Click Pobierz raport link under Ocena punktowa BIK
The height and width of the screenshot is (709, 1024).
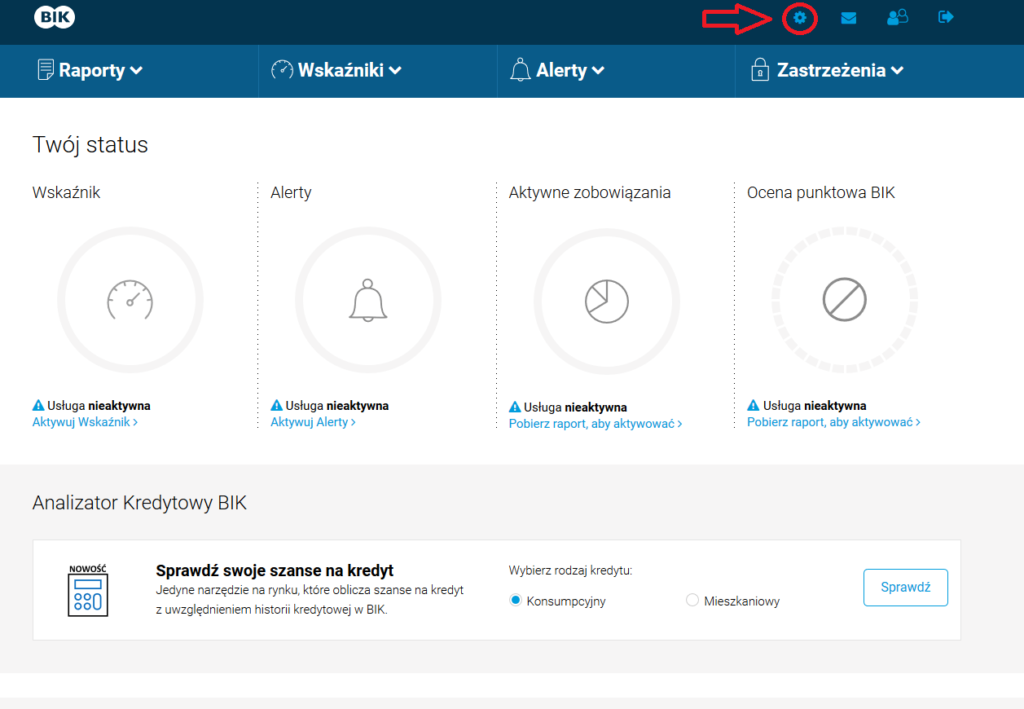pyautogui.click(x=833, y=422)
